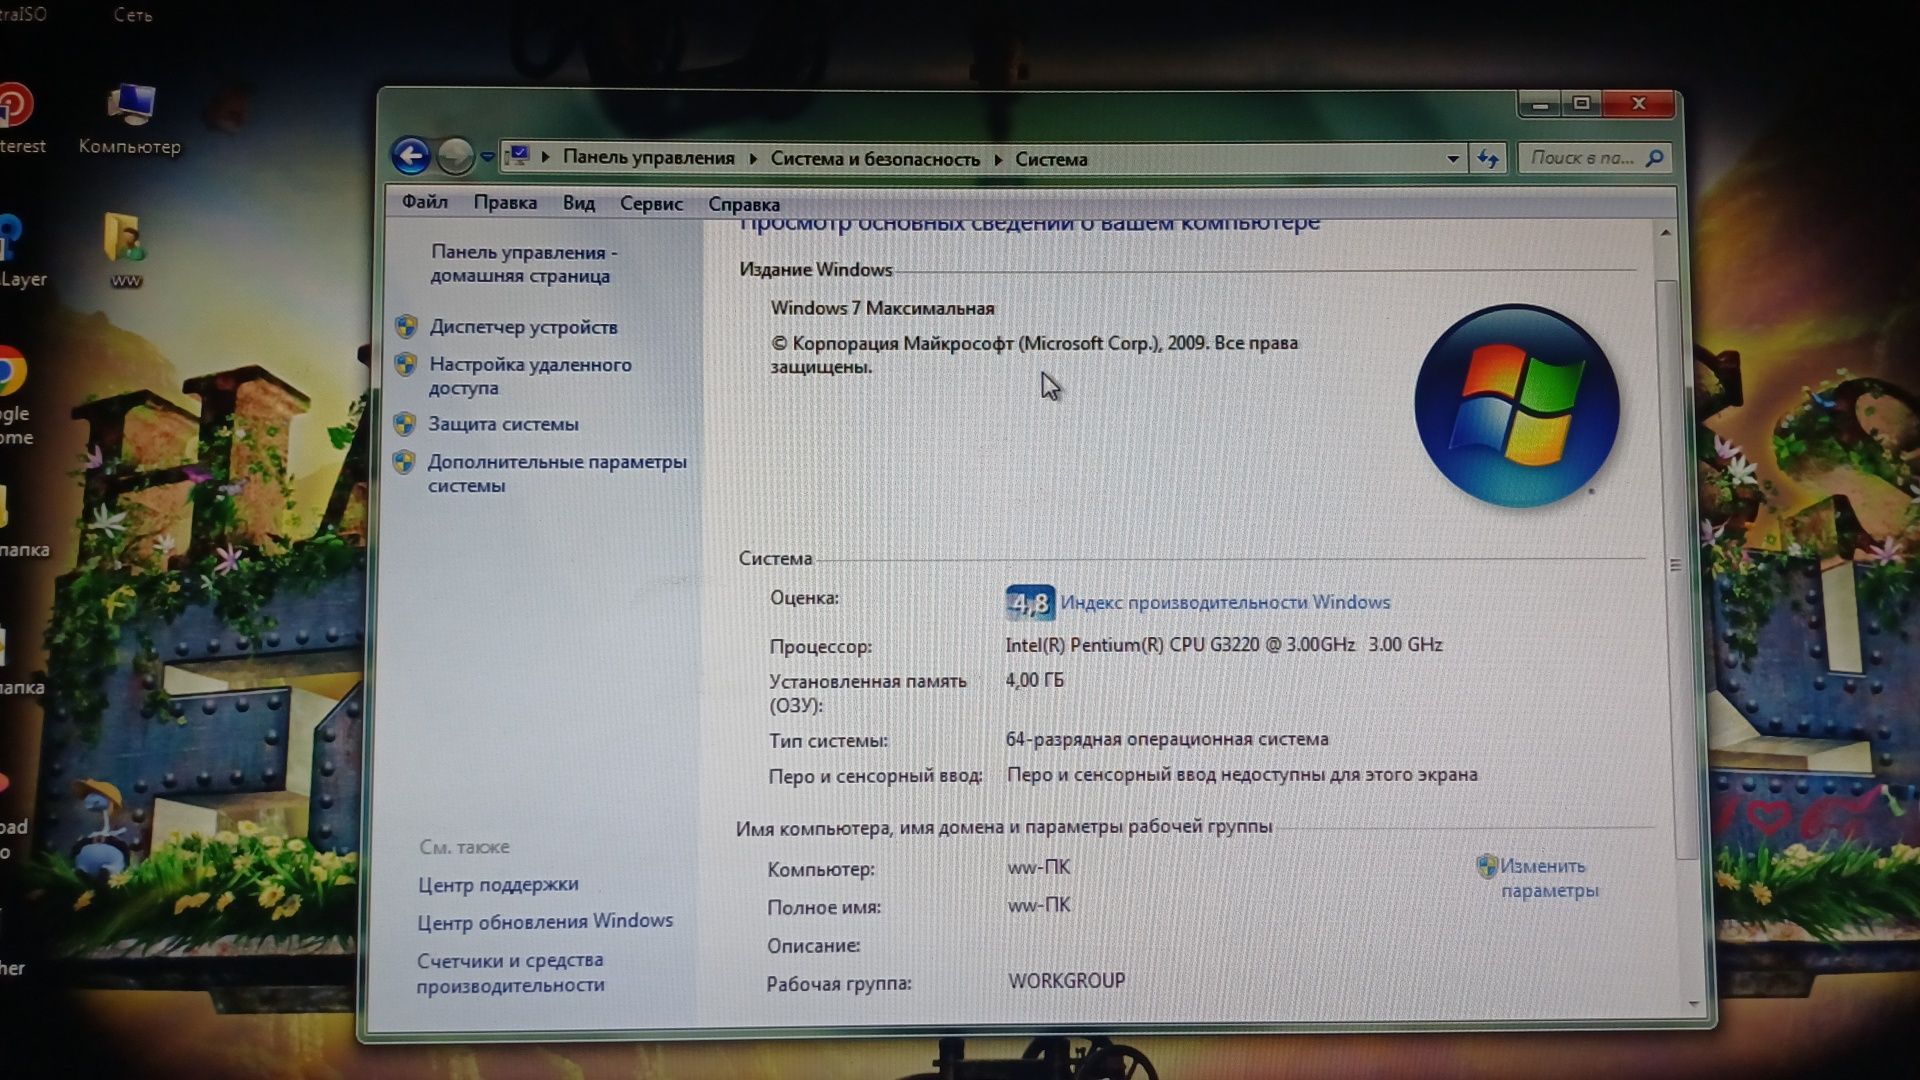The width and height of the screenshot is (1920, 1080).
Task: Select the Google Chrome desktop shortcut
Action: coord(14,397)
